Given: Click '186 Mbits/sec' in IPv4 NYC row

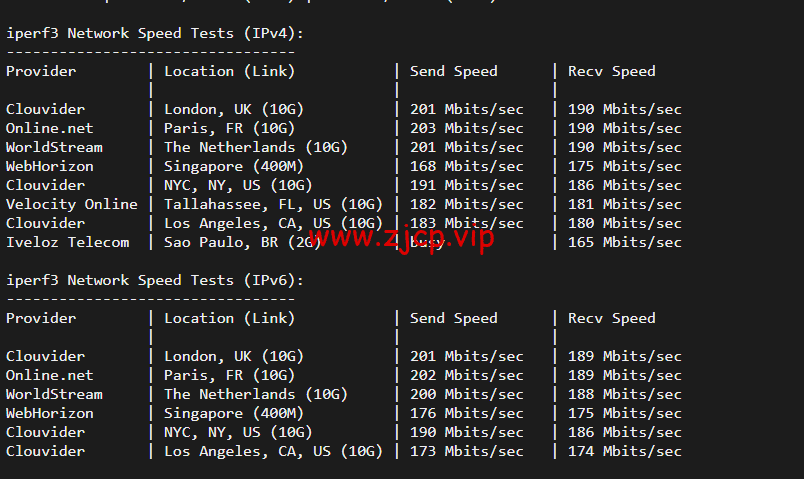Looking at the screenshot, I should pos(625,185).
